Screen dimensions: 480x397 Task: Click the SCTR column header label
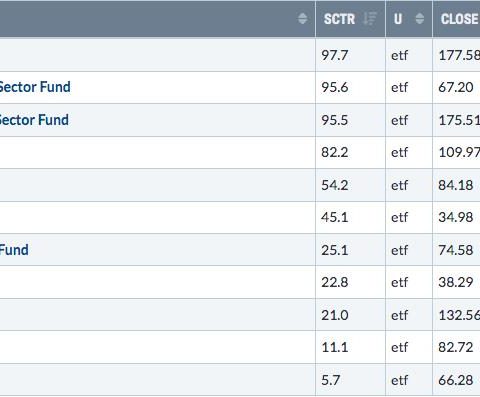tap(339, 19)
